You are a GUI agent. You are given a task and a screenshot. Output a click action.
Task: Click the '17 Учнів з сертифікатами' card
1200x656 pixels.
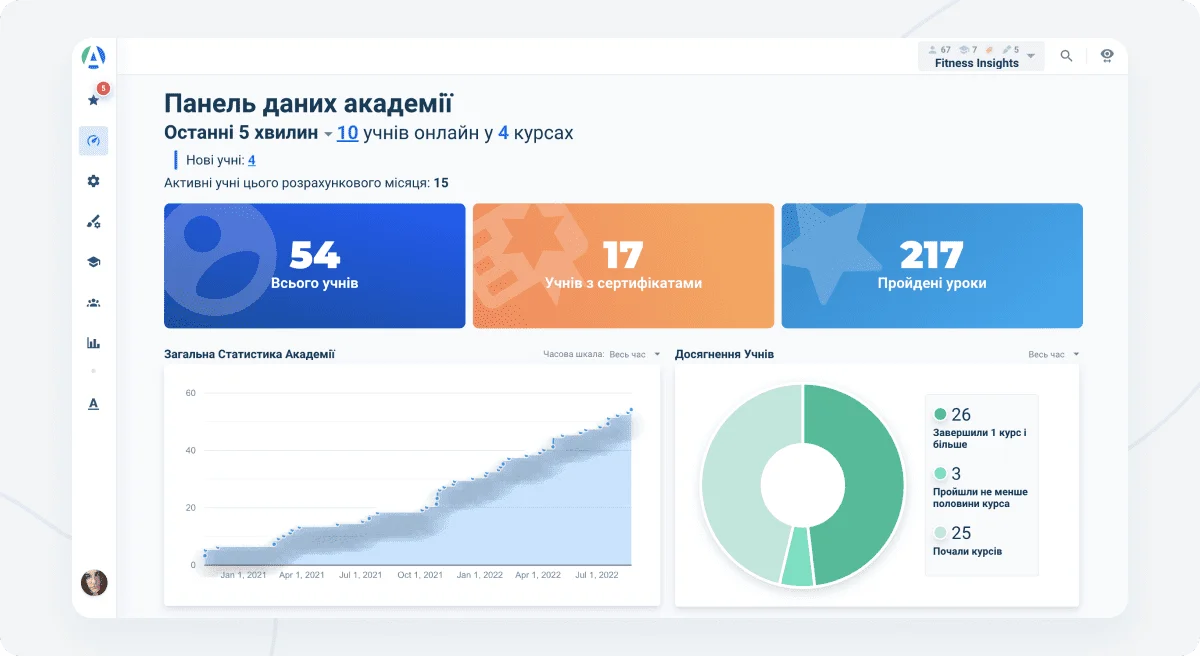623,266
